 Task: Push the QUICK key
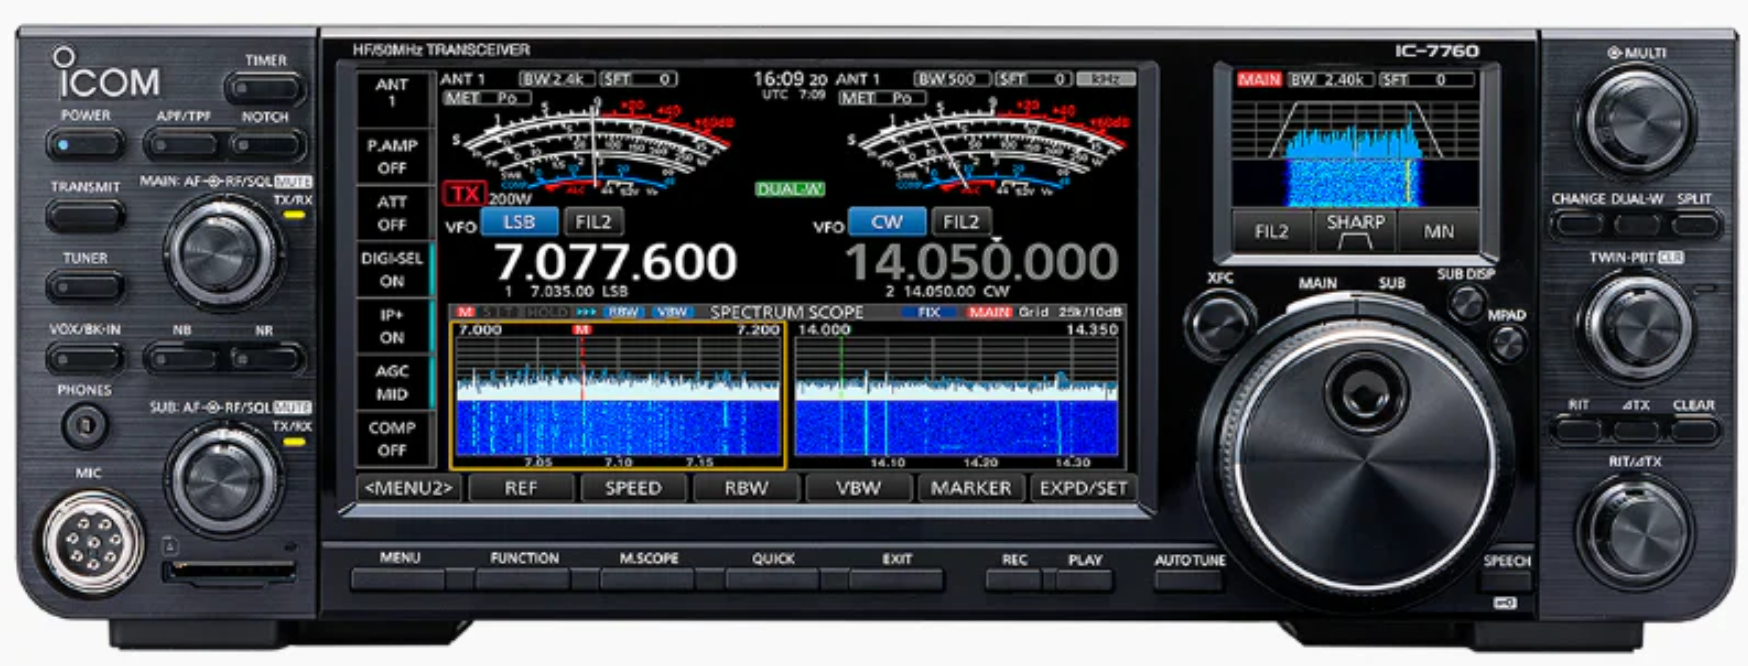(x=772, y=579)
